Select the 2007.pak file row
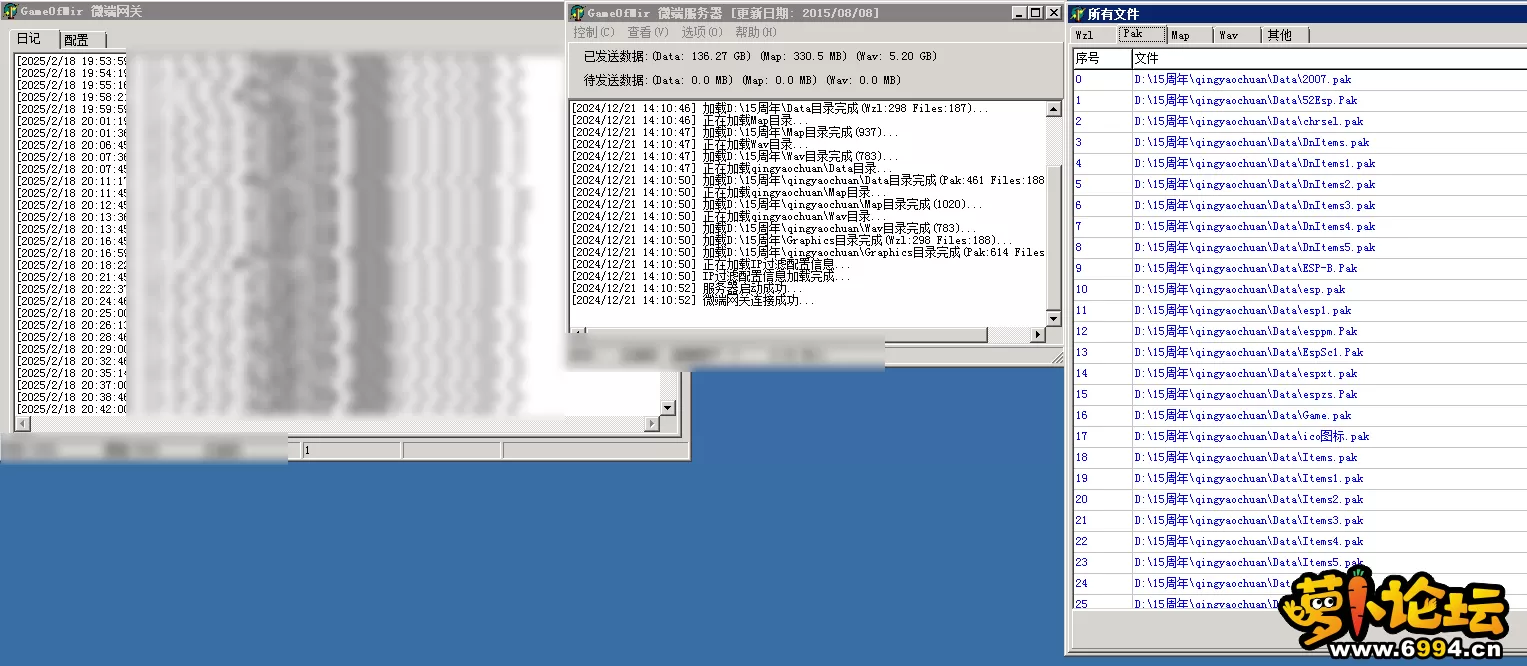 click(1298, 79)
